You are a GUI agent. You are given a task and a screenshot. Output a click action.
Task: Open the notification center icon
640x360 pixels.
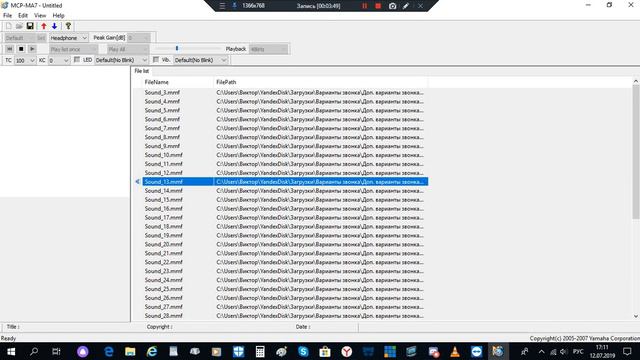(x=627, y=351)
